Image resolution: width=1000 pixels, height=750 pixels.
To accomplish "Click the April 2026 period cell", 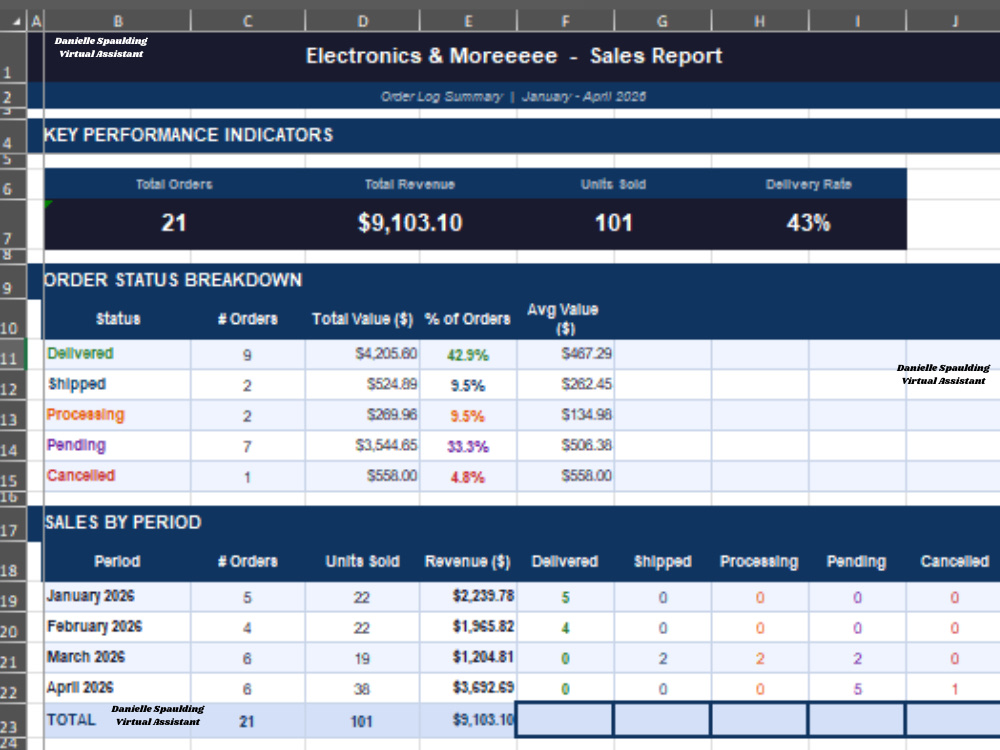I will pos(117,688).
